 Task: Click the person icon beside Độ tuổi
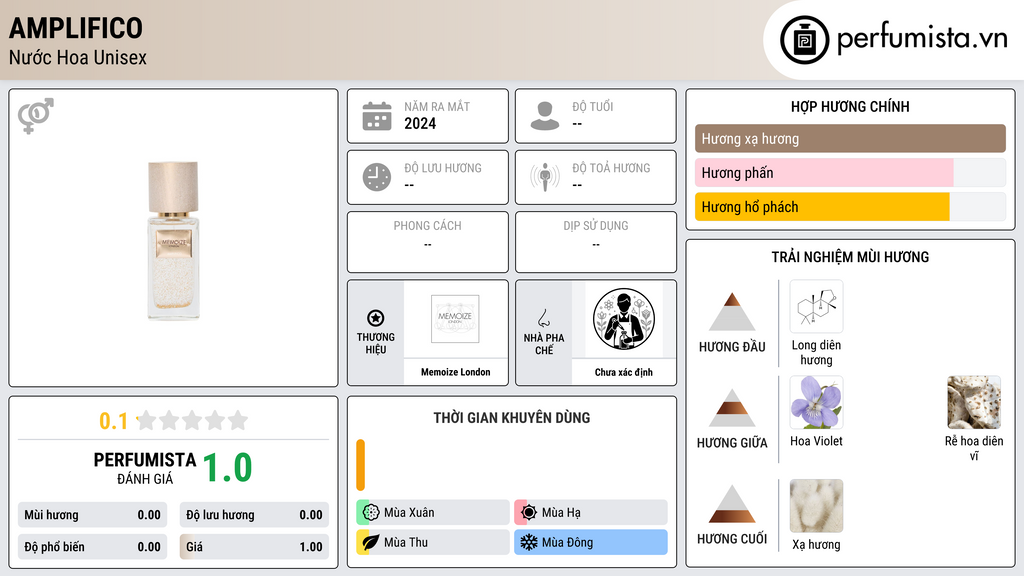pos(545,116)
